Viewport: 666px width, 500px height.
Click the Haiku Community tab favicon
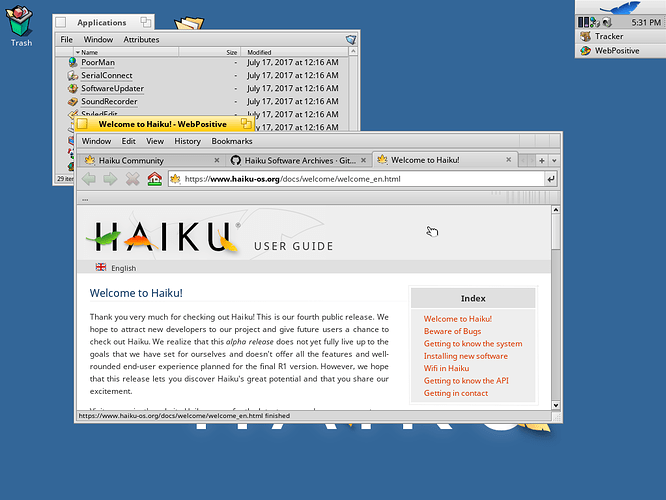point(89,160)
